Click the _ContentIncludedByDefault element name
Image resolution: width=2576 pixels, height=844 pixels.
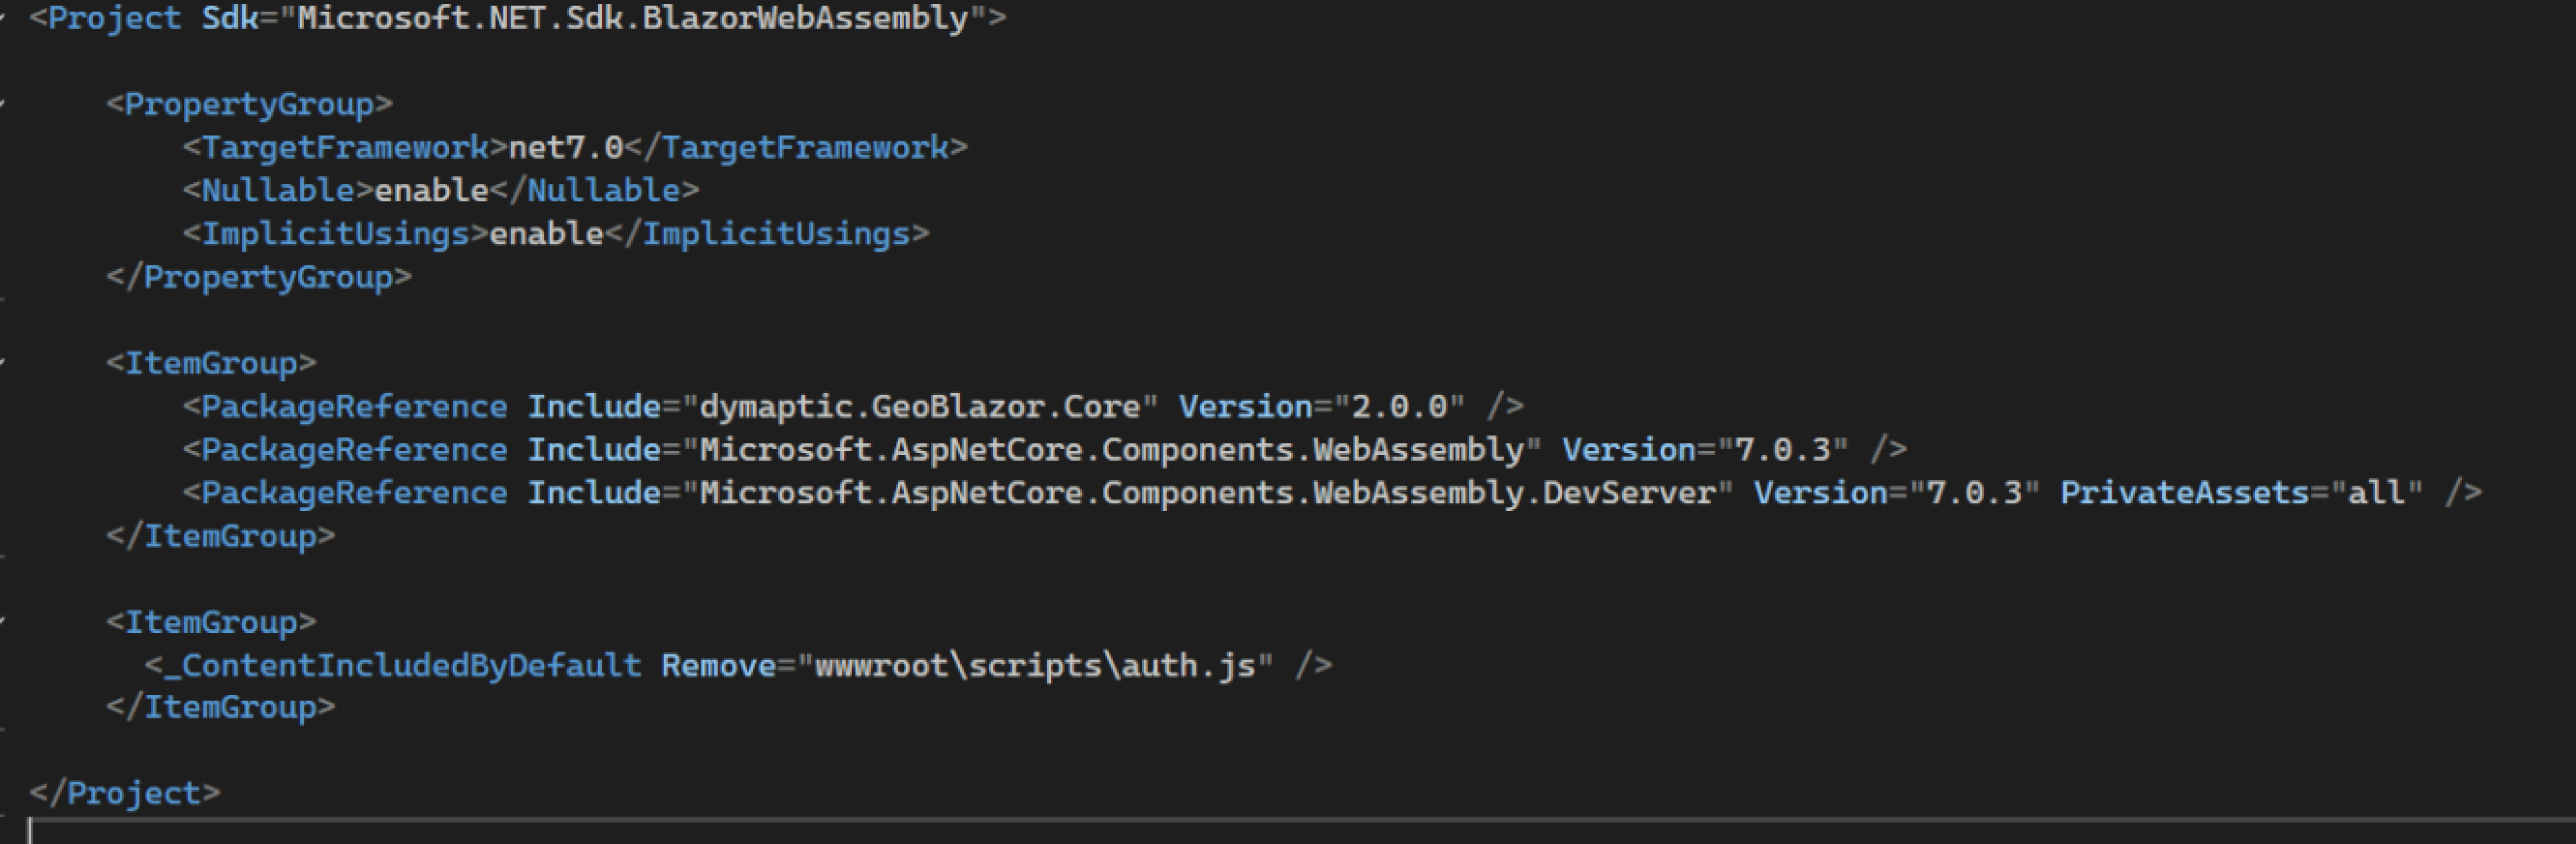[x=402, y=666]
